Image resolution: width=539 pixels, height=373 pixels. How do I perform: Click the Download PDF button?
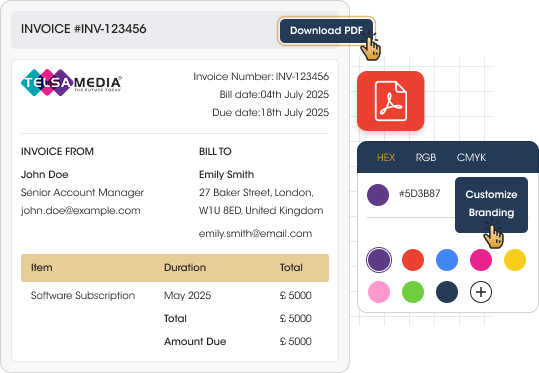[326, 31]
